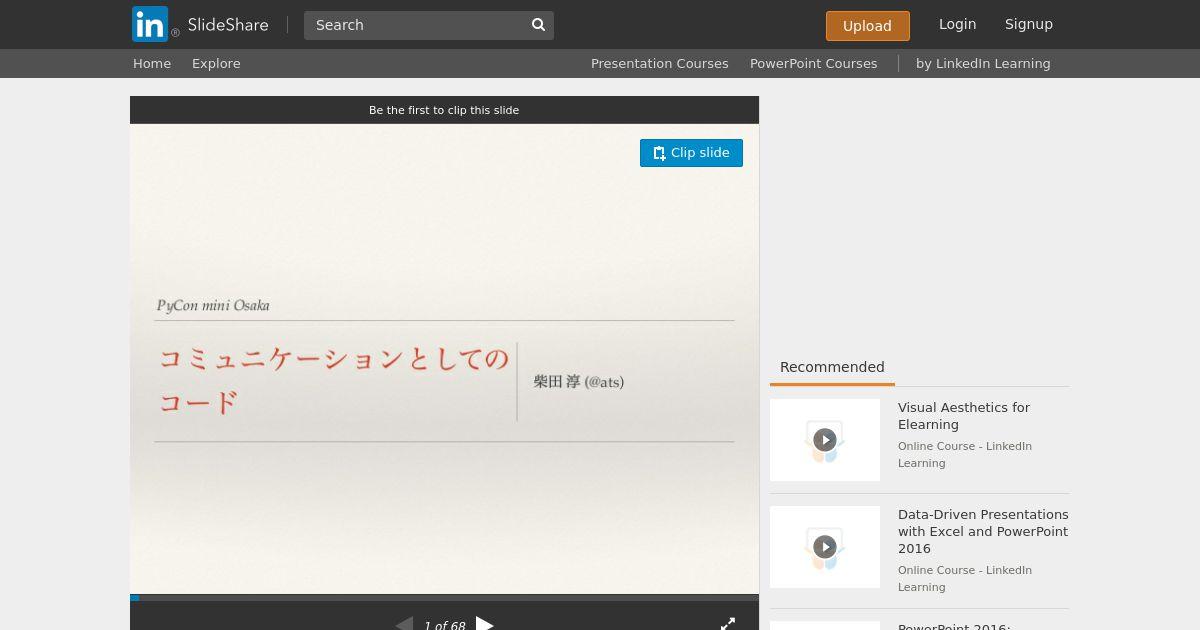Click 'Be the first to clip this slide'
The image size is (1200, 630).
(x=444, y=110)
